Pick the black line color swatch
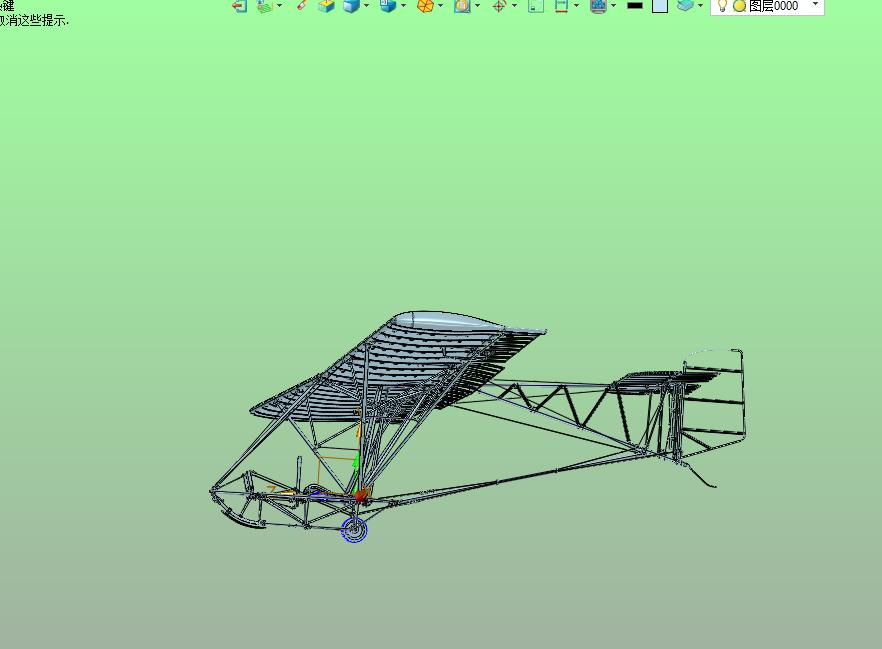This screenshot has height=649, width=882. [635, 6]
